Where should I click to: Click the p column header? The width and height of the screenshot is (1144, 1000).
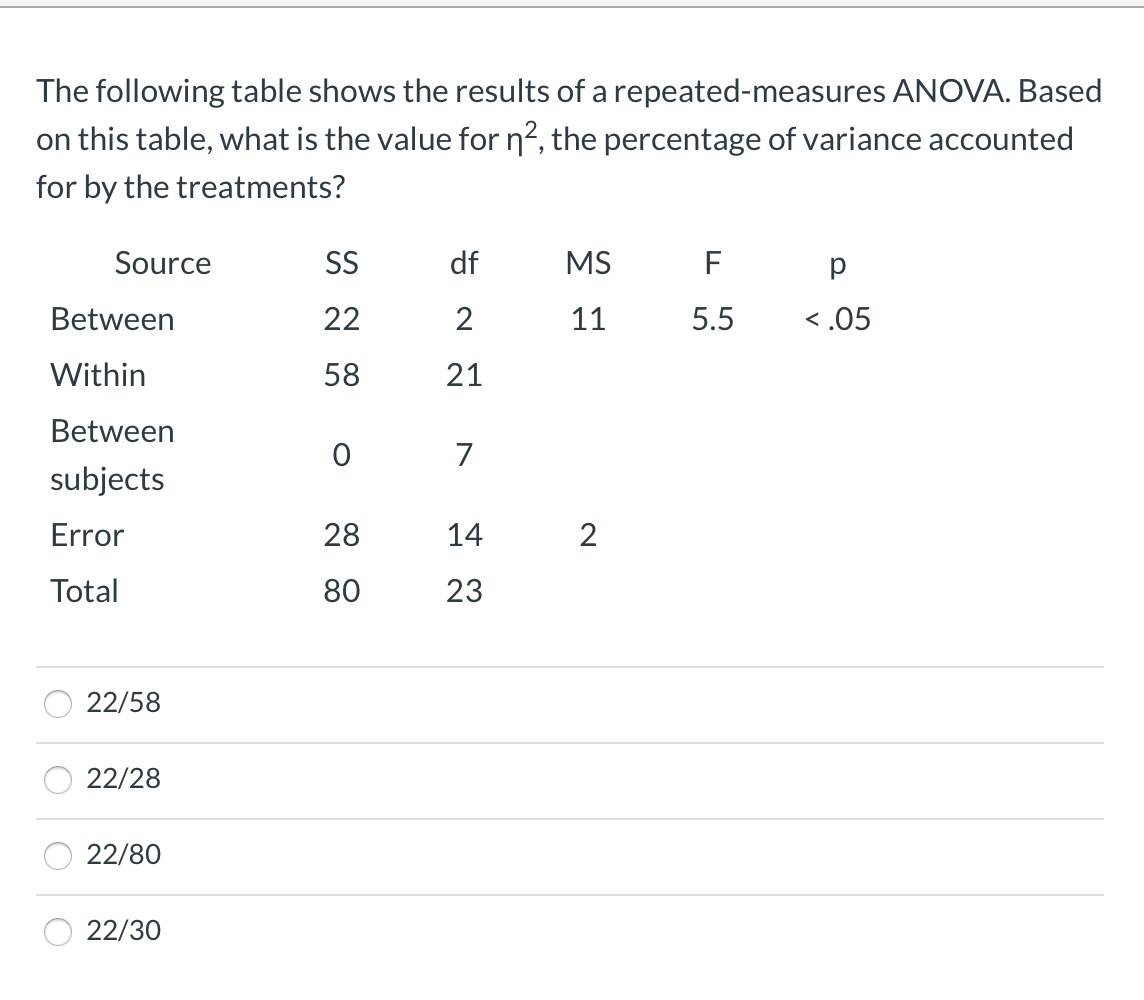836,263
